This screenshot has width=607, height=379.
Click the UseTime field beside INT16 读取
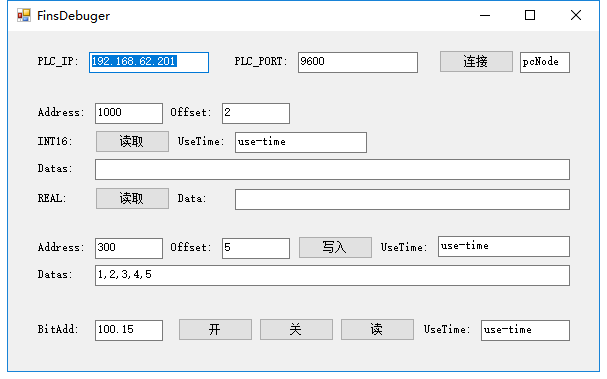(x=301, y=142)
